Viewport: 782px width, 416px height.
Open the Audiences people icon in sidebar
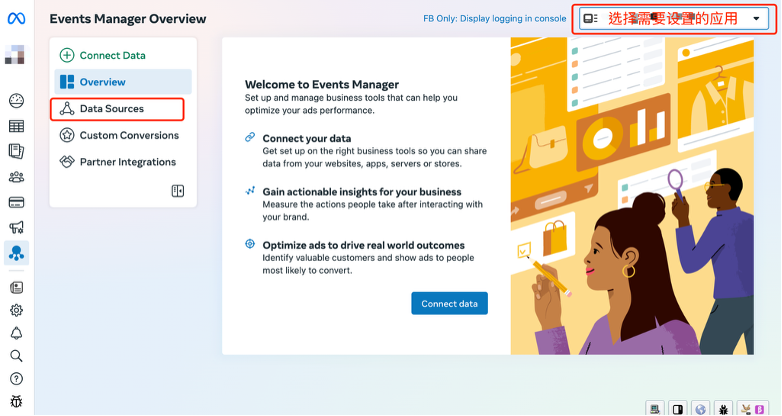pyautogui.click(x=16, y=177)
